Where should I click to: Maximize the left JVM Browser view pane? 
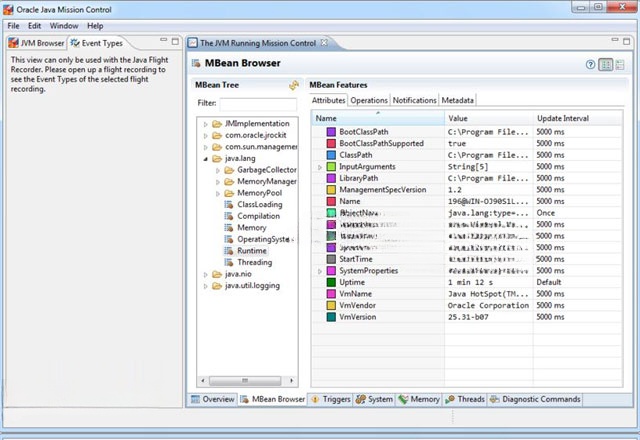(175, 41)
